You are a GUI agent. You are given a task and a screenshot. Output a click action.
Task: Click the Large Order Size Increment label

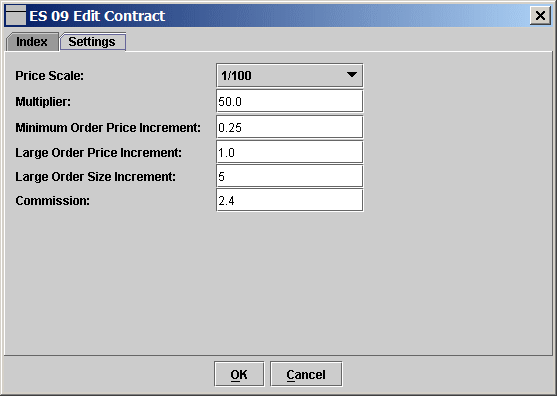pos(95,177)
